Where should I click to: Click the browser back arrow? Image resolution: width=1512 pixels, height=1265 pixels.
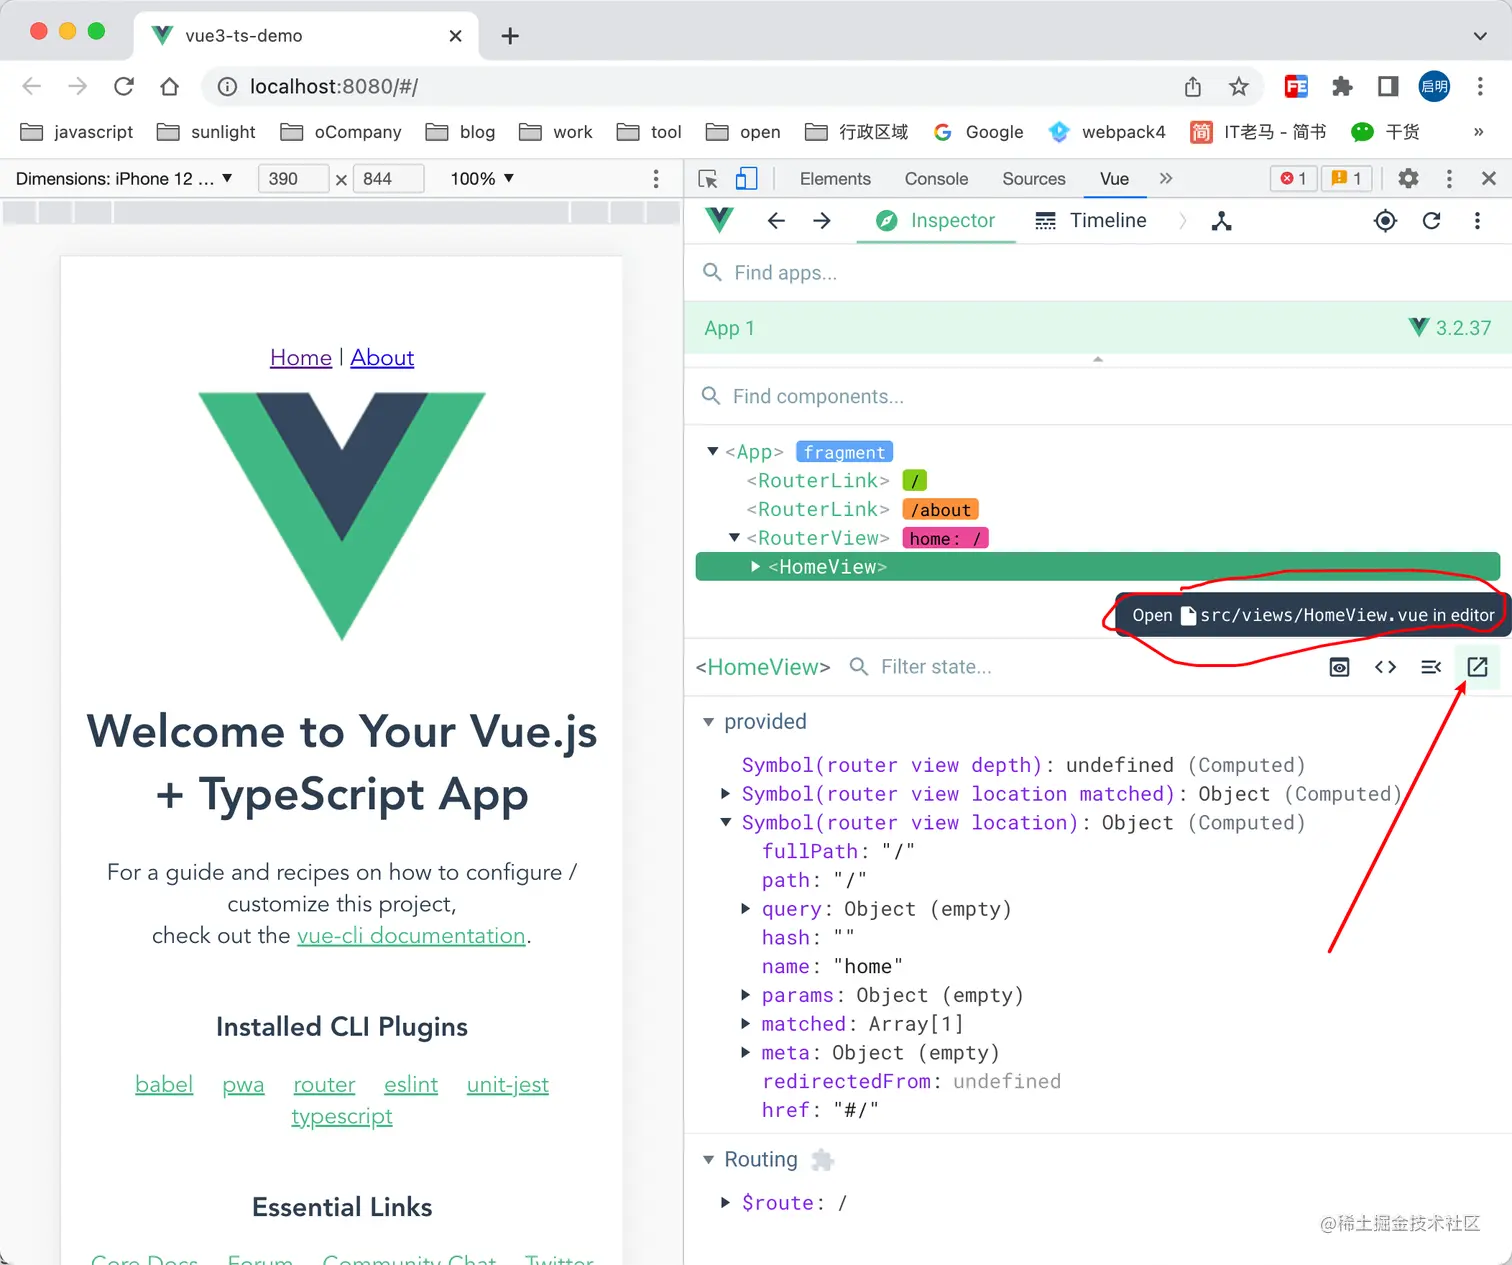32,86
